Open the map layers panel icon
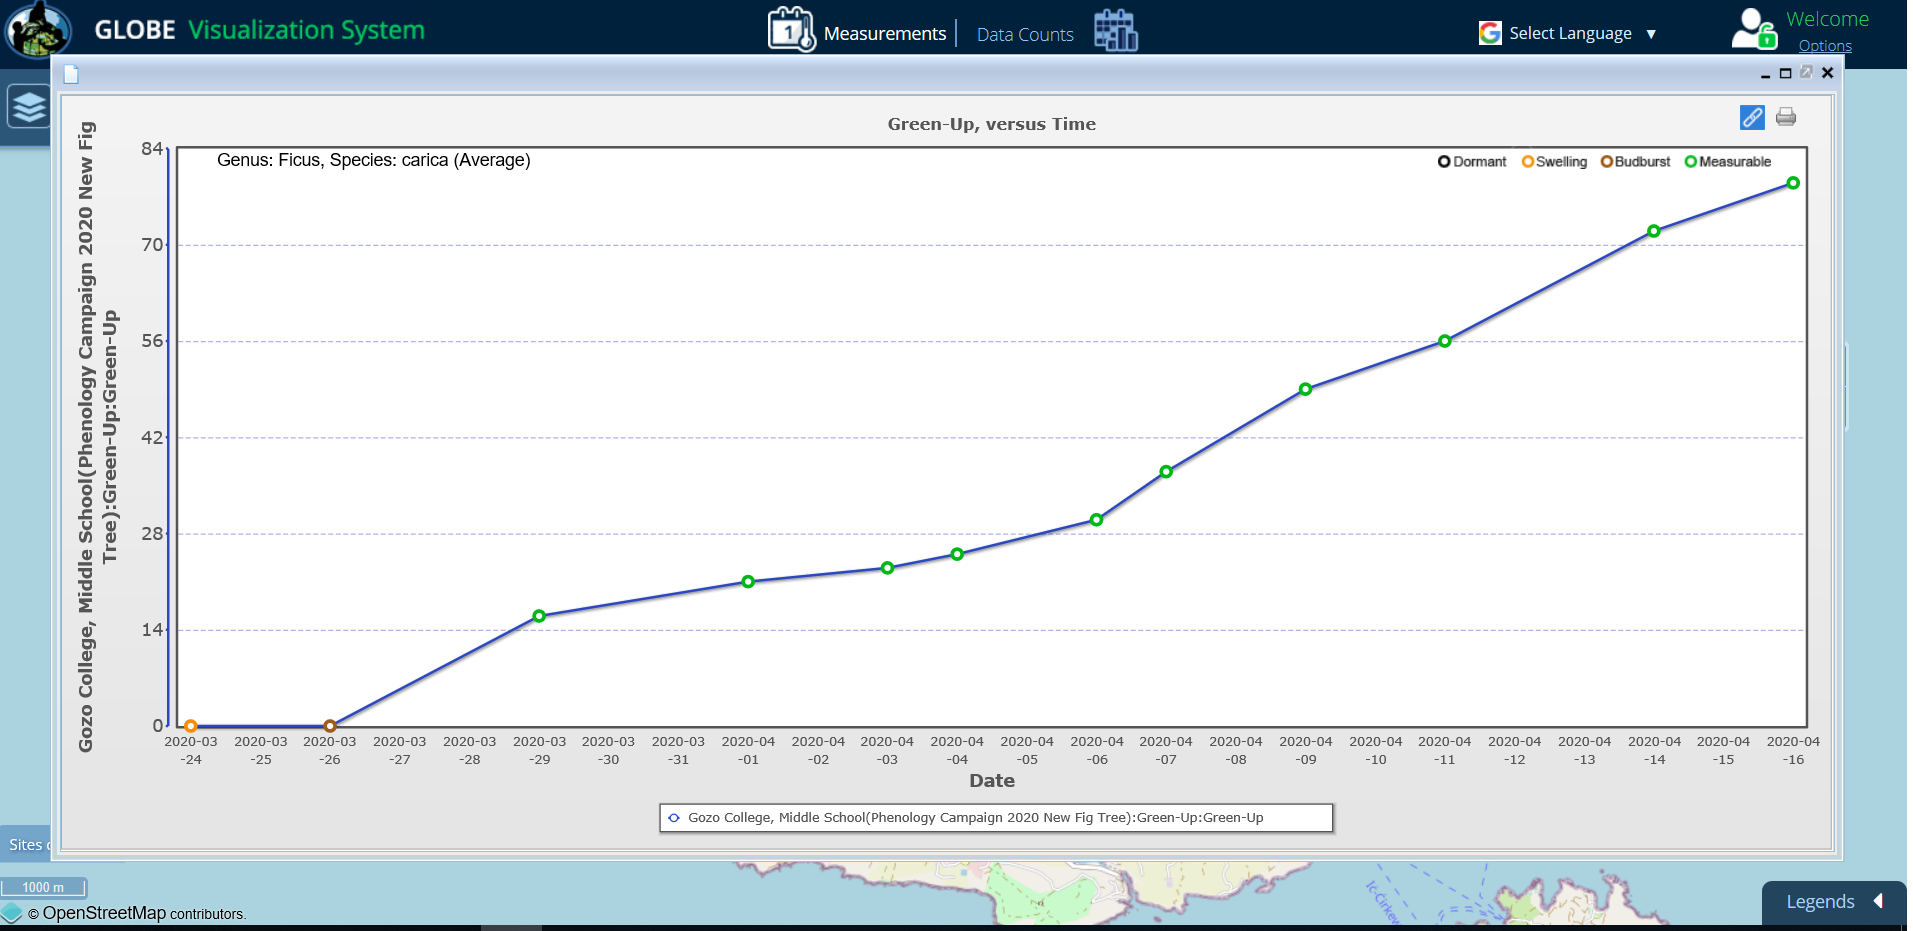 [x=29, y=106]
